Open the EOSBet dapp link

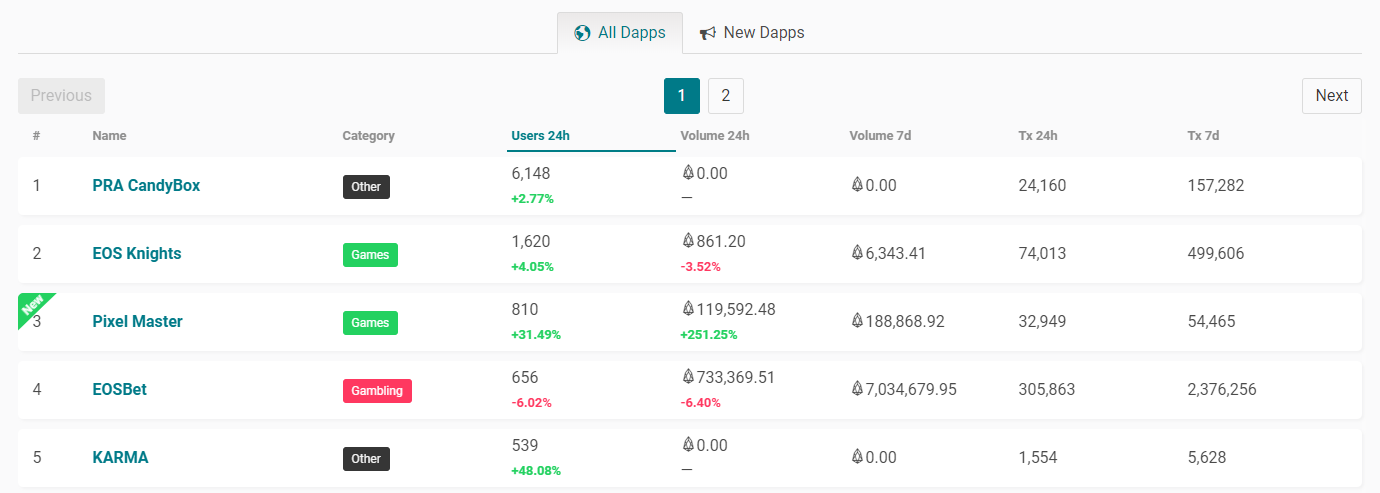(x=119, y=390)
